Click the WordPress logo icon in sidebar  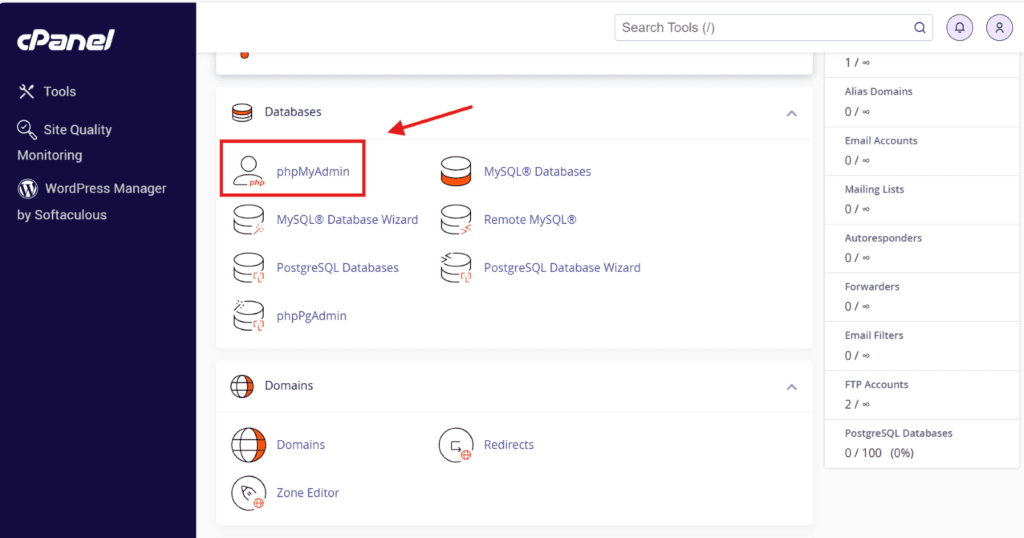[27, 189]
